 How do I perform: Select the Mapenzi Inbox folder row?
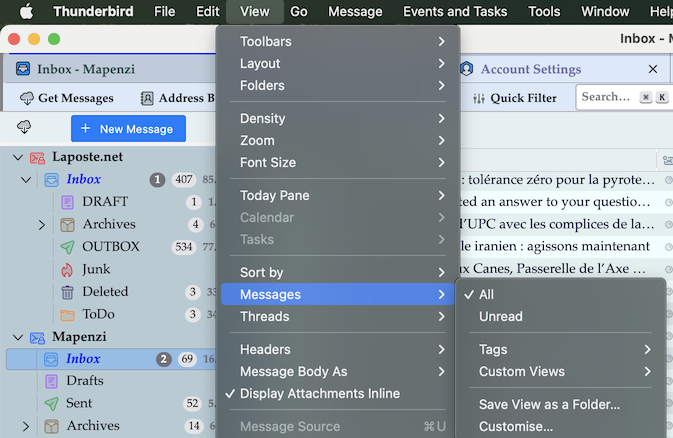tap(111, 359)
